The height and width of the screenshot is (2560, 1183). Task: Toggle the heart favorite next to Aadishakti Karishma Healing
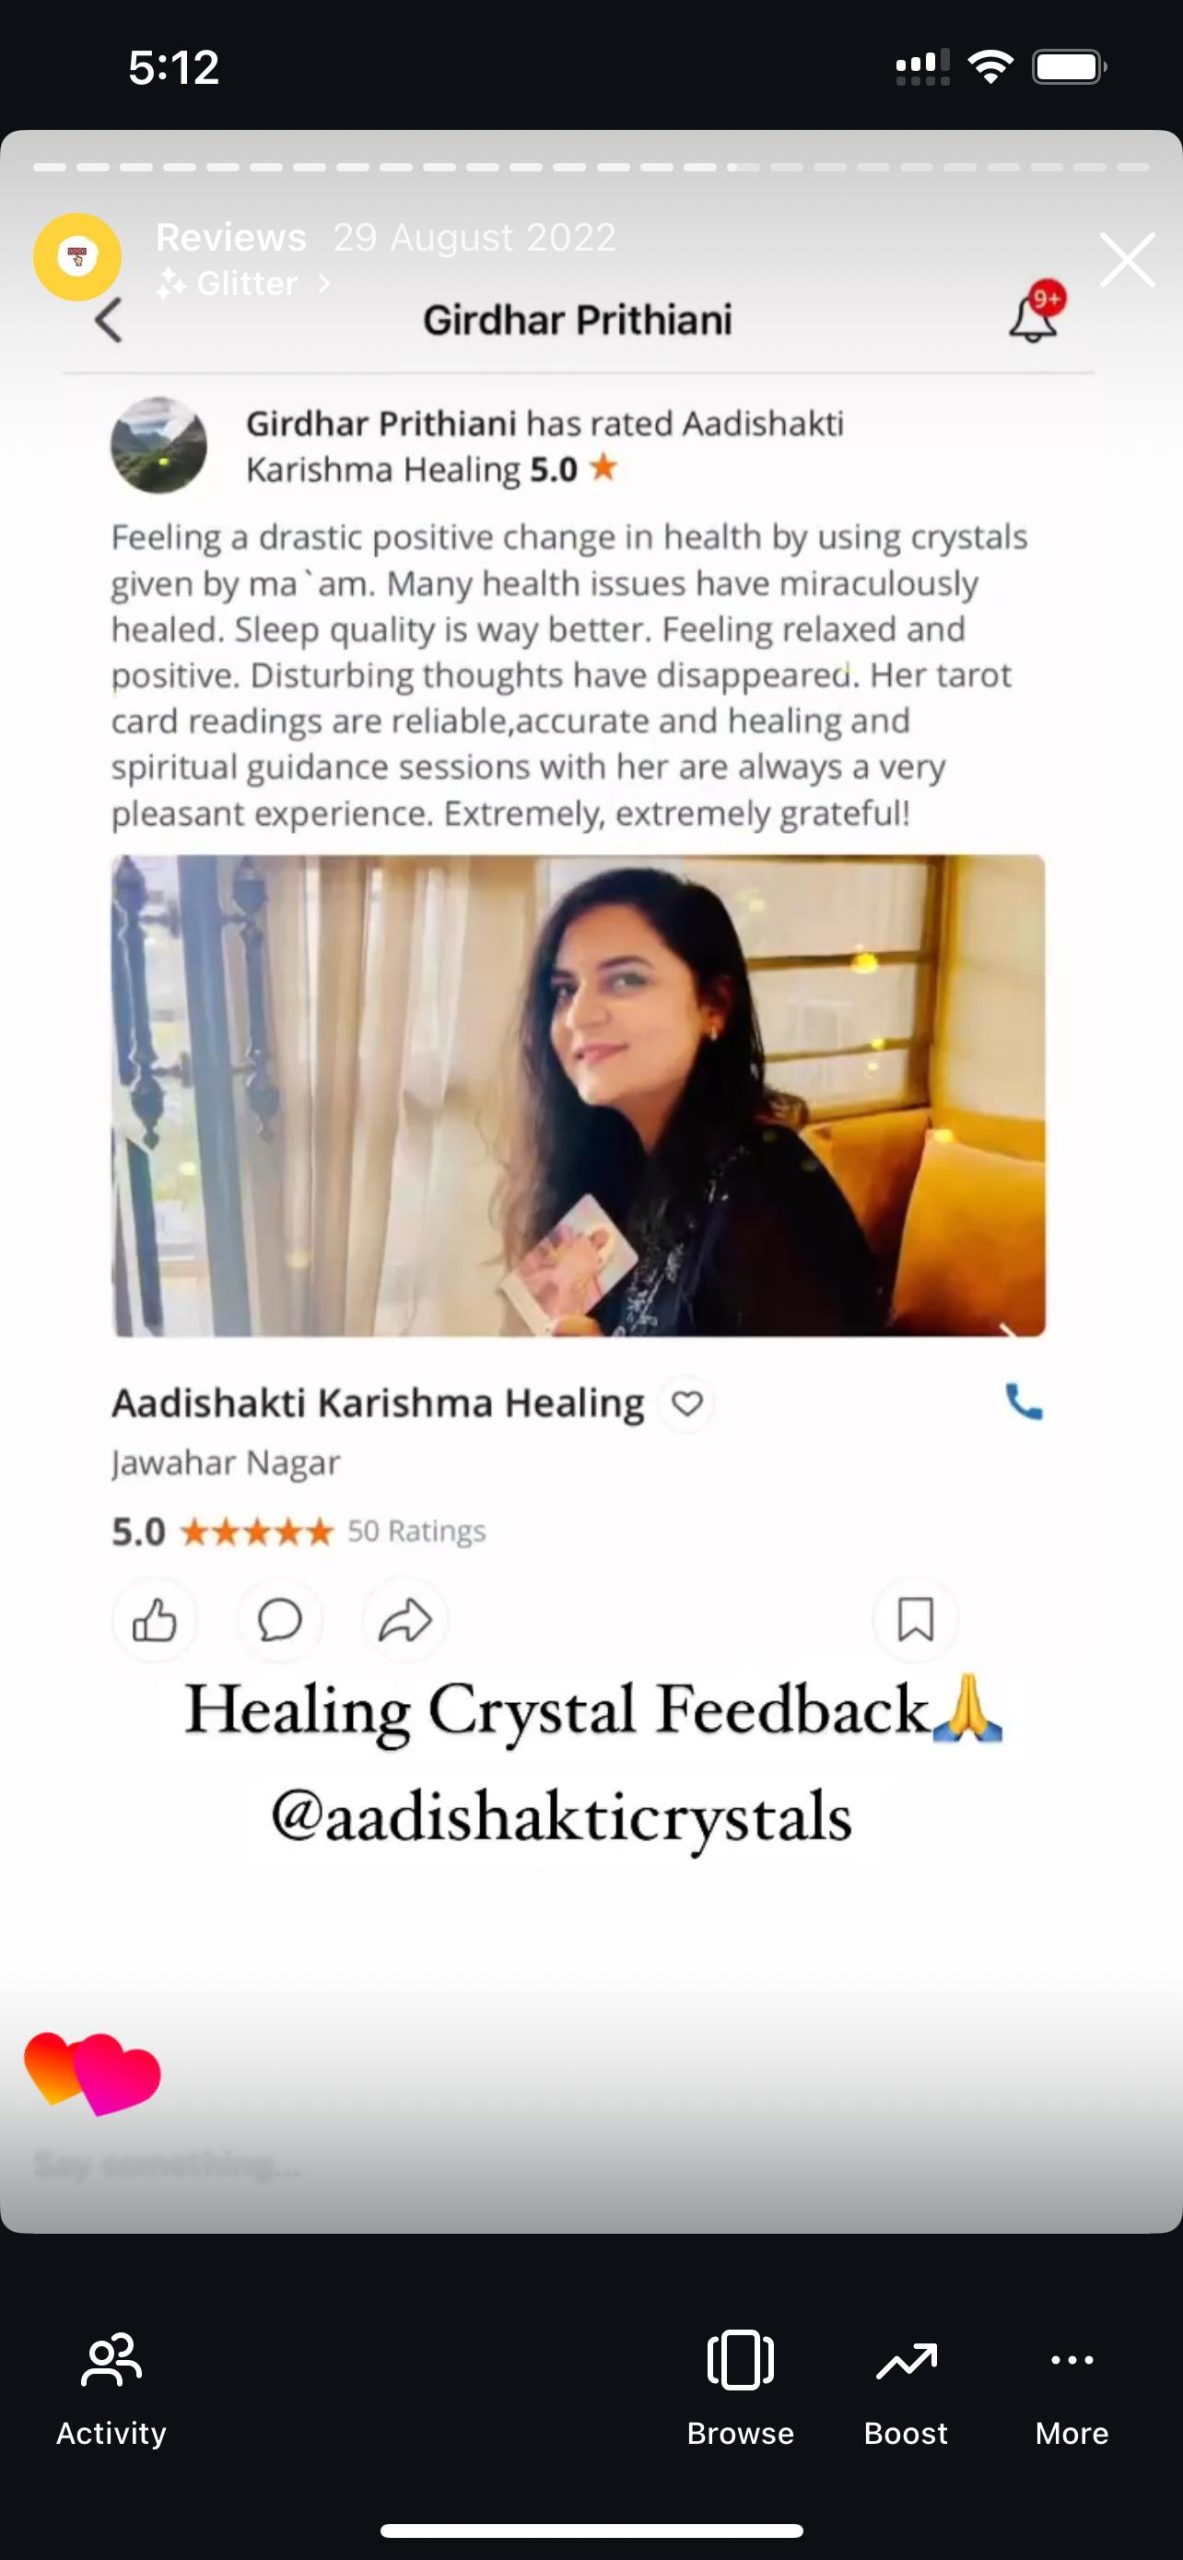pyautogui.click(x=687, y=1403)
